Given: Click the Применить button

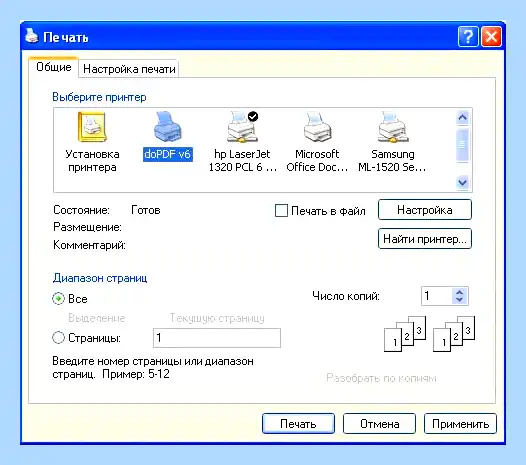Looking at the screenshot, I should [x=460, y=424].
